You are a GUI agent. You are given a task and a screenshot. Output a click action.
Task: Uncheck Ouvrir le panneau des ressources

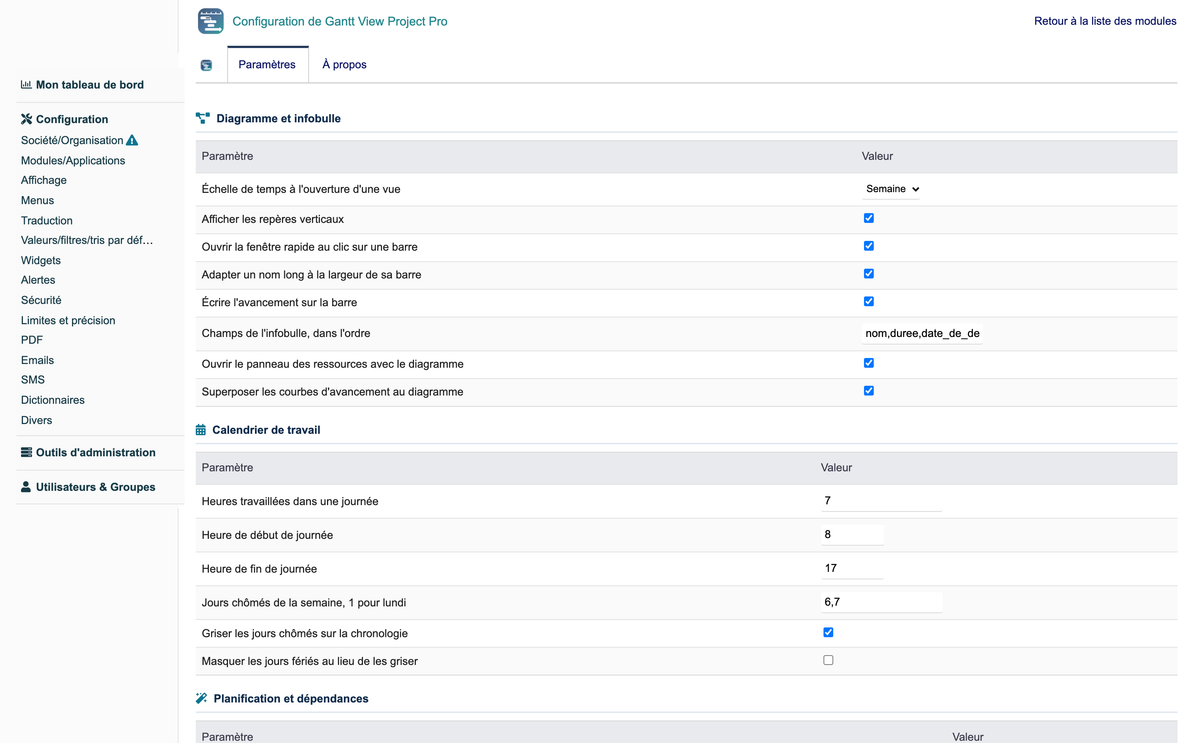(x=869, y=363)
